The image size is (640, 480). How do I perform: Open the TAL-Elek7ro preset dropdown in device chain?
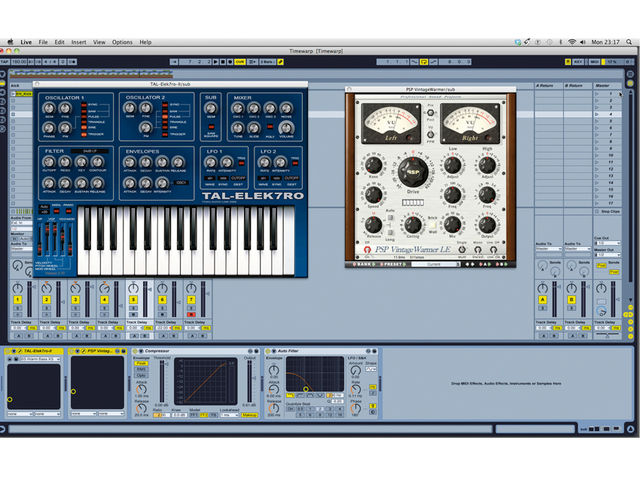40,359
